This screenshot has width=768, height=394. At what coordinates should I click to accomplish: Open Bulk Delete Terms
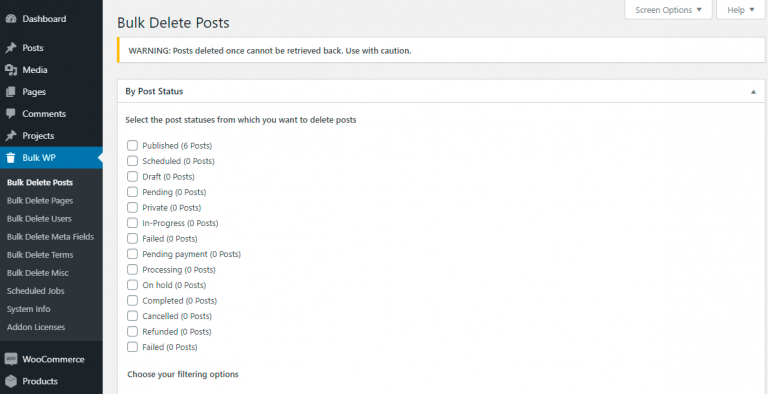[40, 255]
